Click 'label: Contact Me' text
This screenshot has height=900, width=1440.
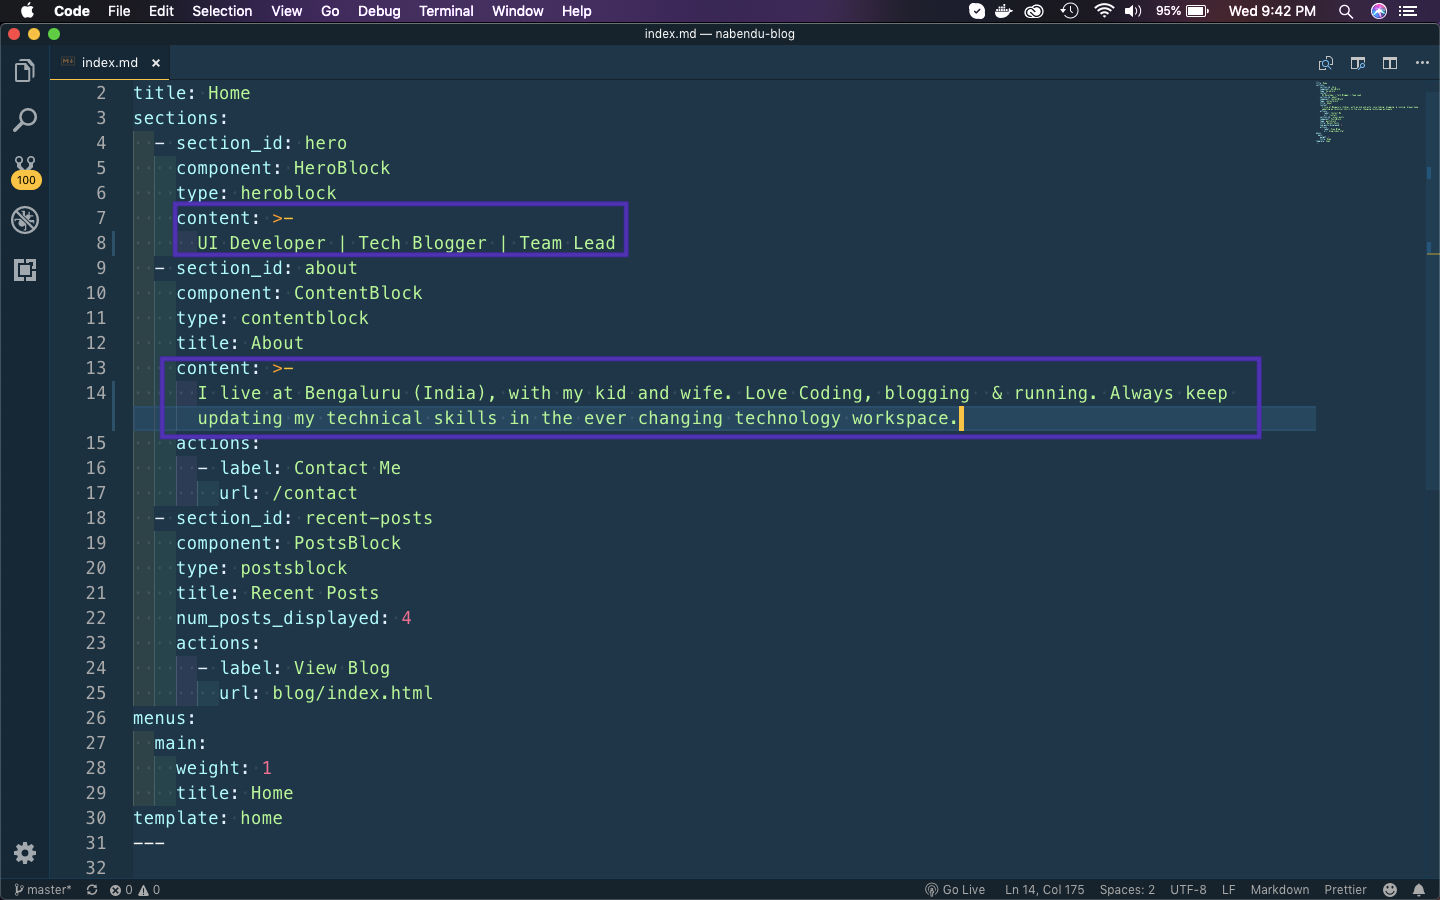[310, 468]
